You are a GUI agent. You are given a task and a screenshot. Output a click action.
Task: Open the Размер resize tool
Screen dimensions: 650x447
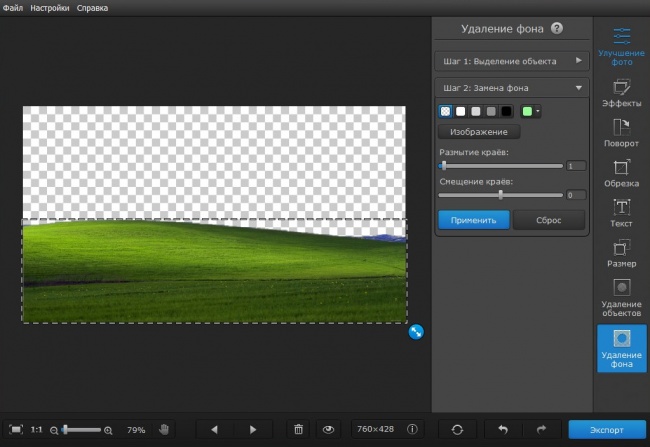[x=621, y=253]
